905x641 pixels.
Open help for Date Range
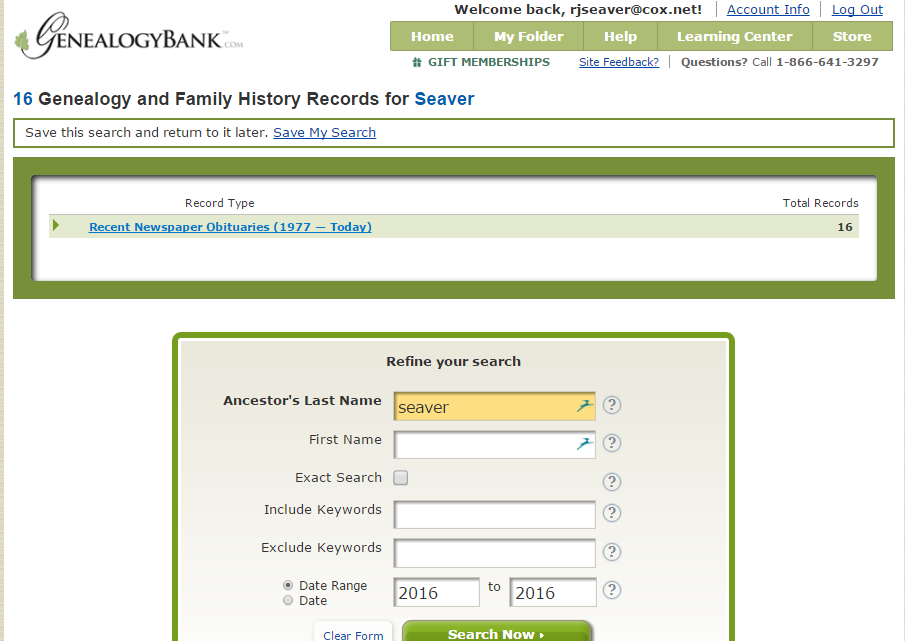(x=611, y=590)
